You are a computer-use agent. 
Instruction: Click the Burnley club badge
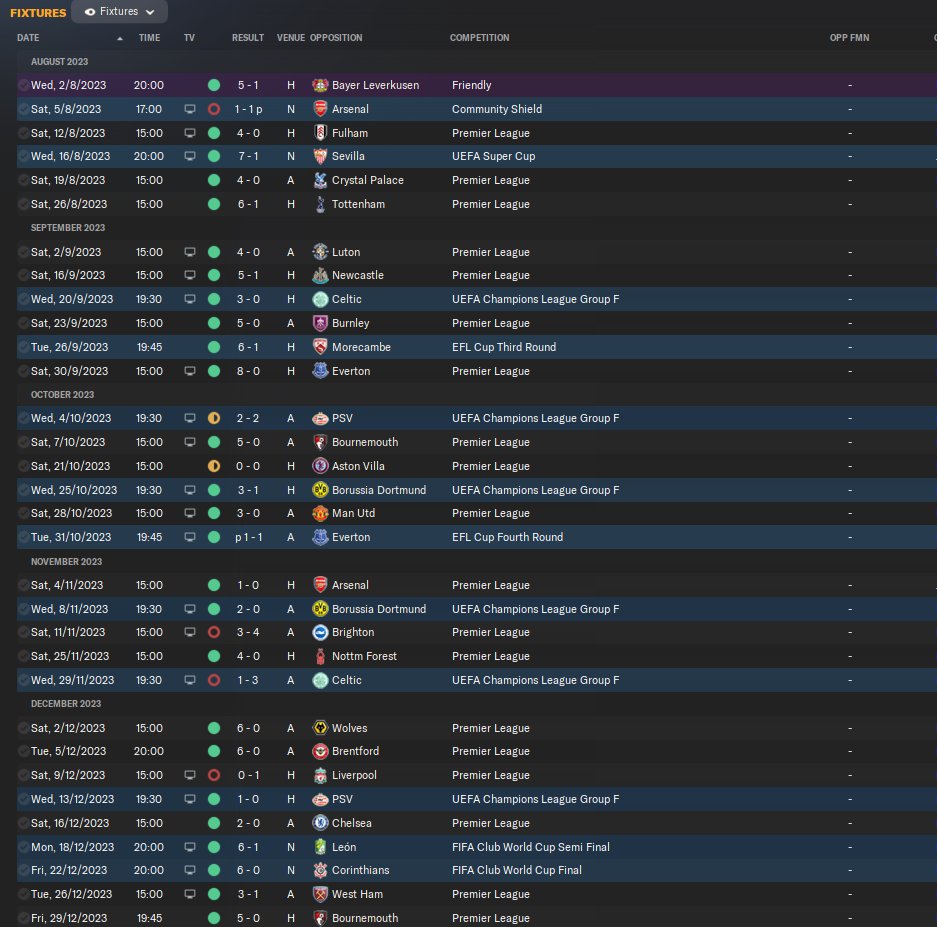[320, 323]
